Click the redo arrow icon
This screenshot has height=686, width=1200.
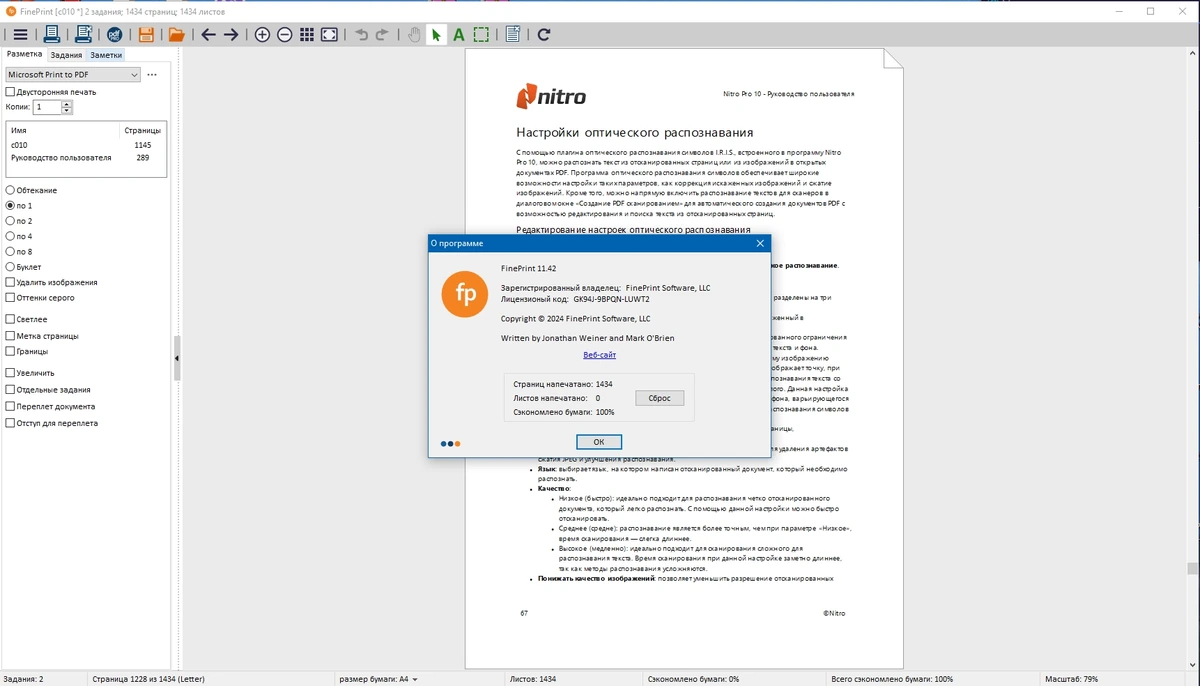click(382, 35)
